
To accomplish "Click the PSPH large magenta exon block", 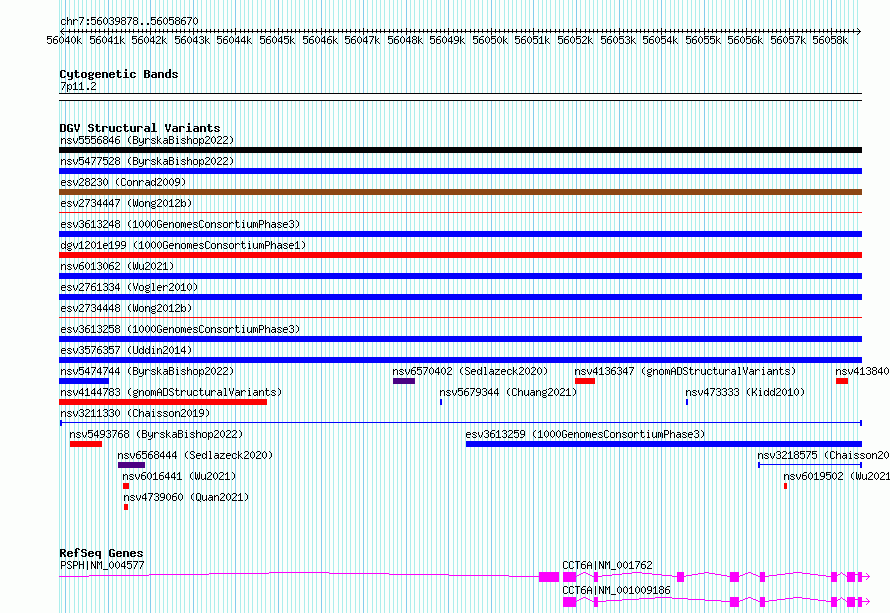I will [549, 577].
